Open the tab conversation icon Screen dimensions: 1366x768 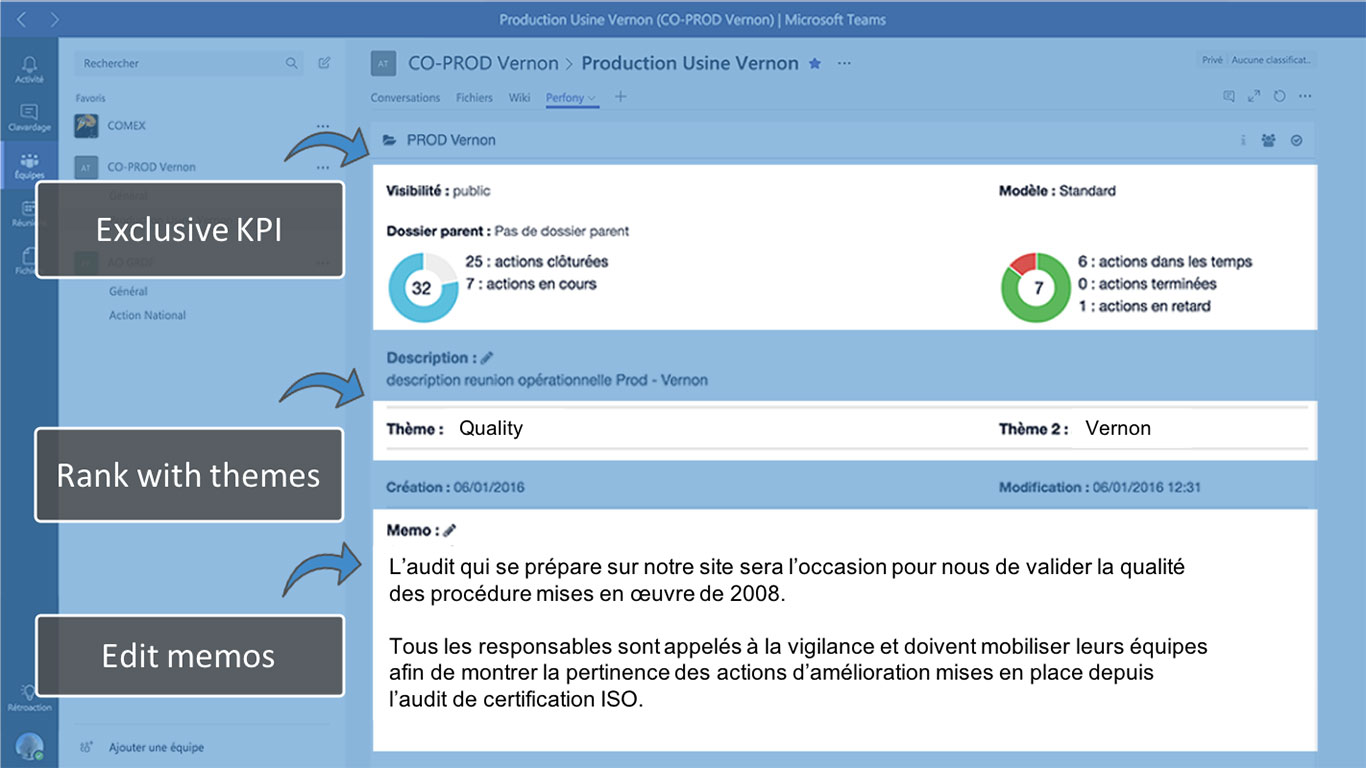[1229, 97]
